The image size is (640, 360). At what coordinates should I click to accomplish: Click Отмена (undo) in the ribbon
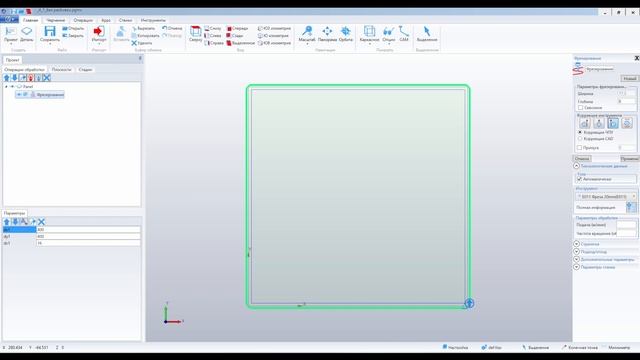(x=172, y=29)
